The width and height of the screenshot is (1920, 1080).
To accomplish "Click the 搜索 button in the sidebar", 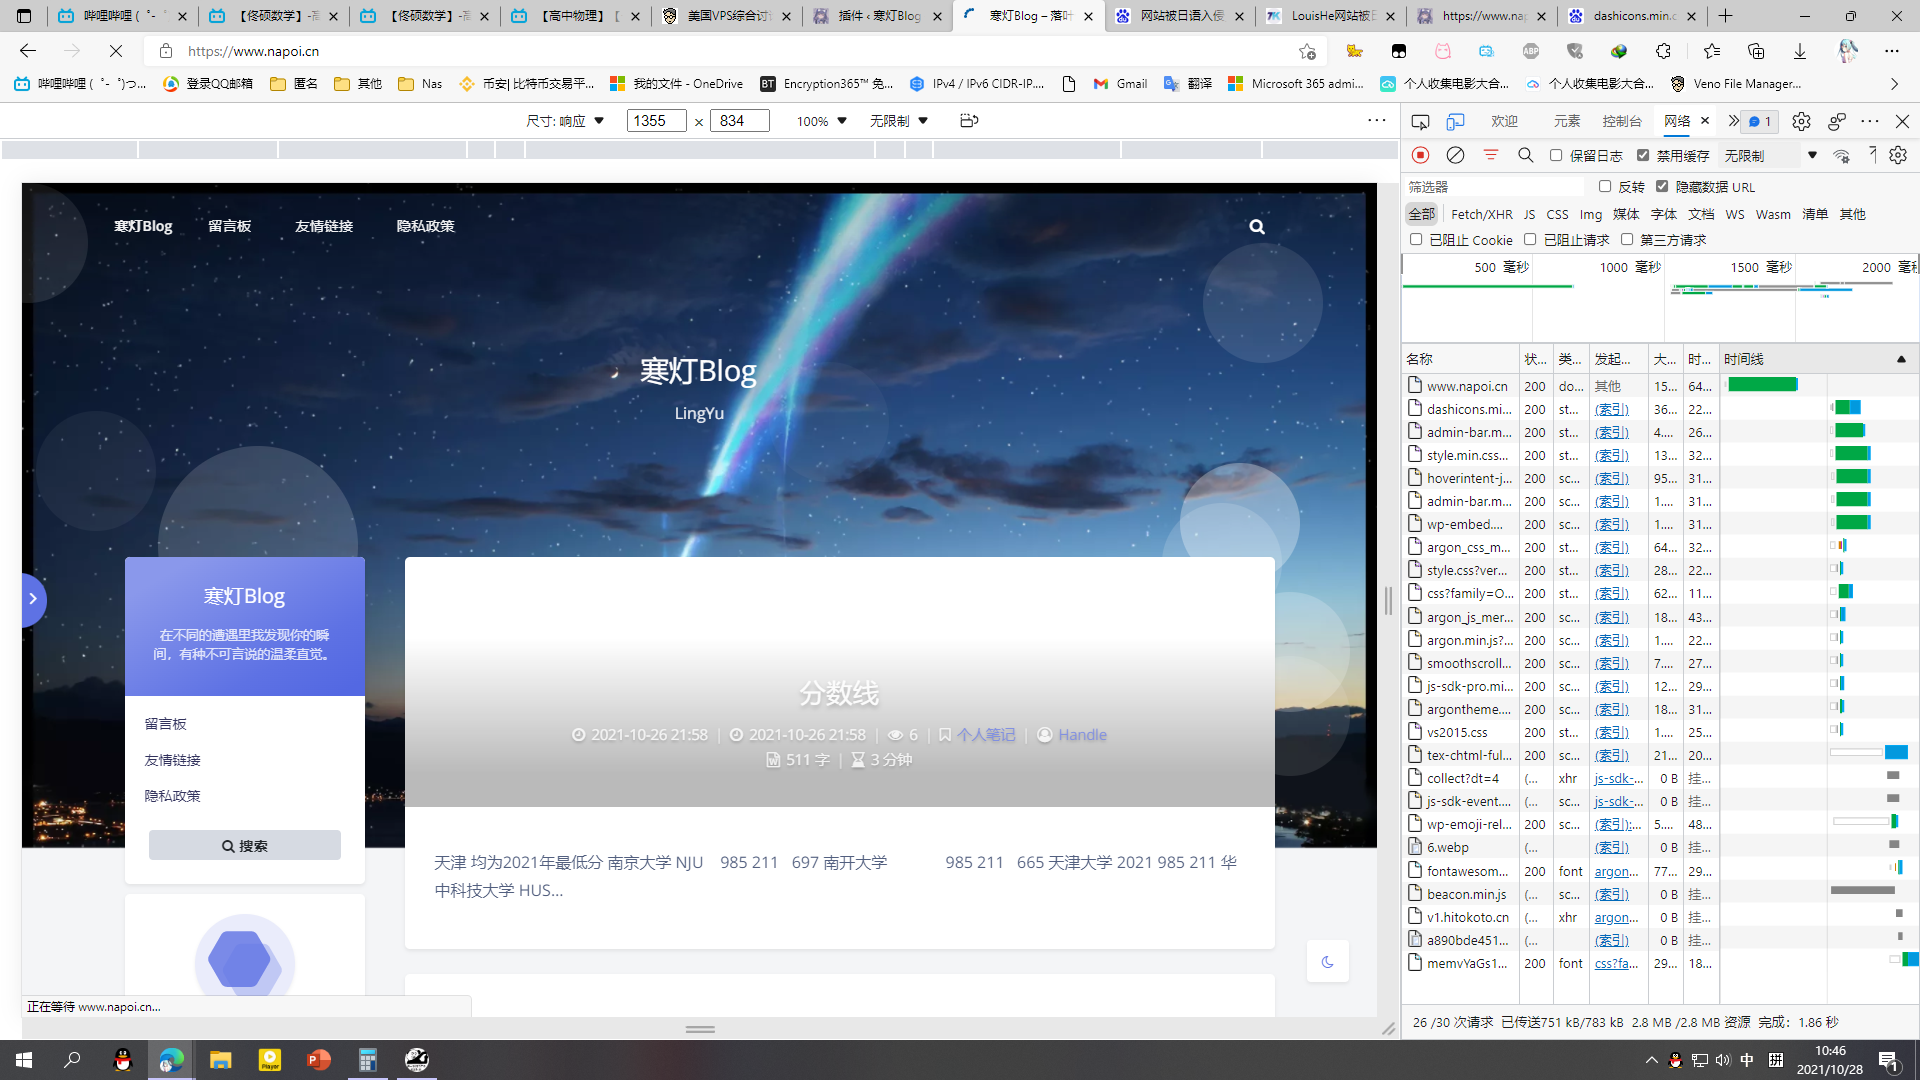I will 245,845.
